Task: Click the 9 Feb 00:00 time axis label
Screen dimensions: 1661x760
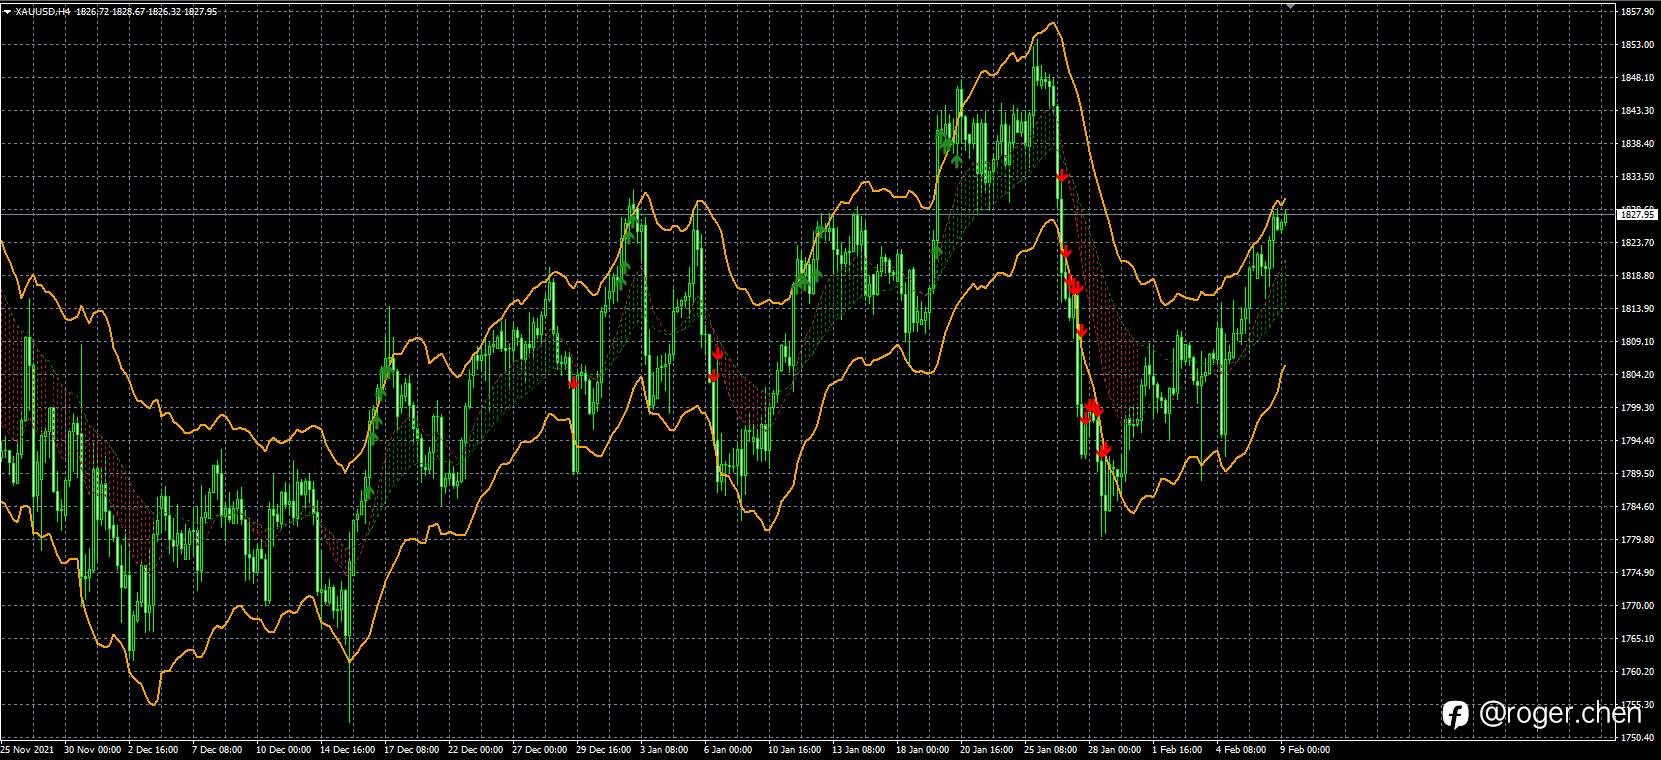Action: (1305, 749)
